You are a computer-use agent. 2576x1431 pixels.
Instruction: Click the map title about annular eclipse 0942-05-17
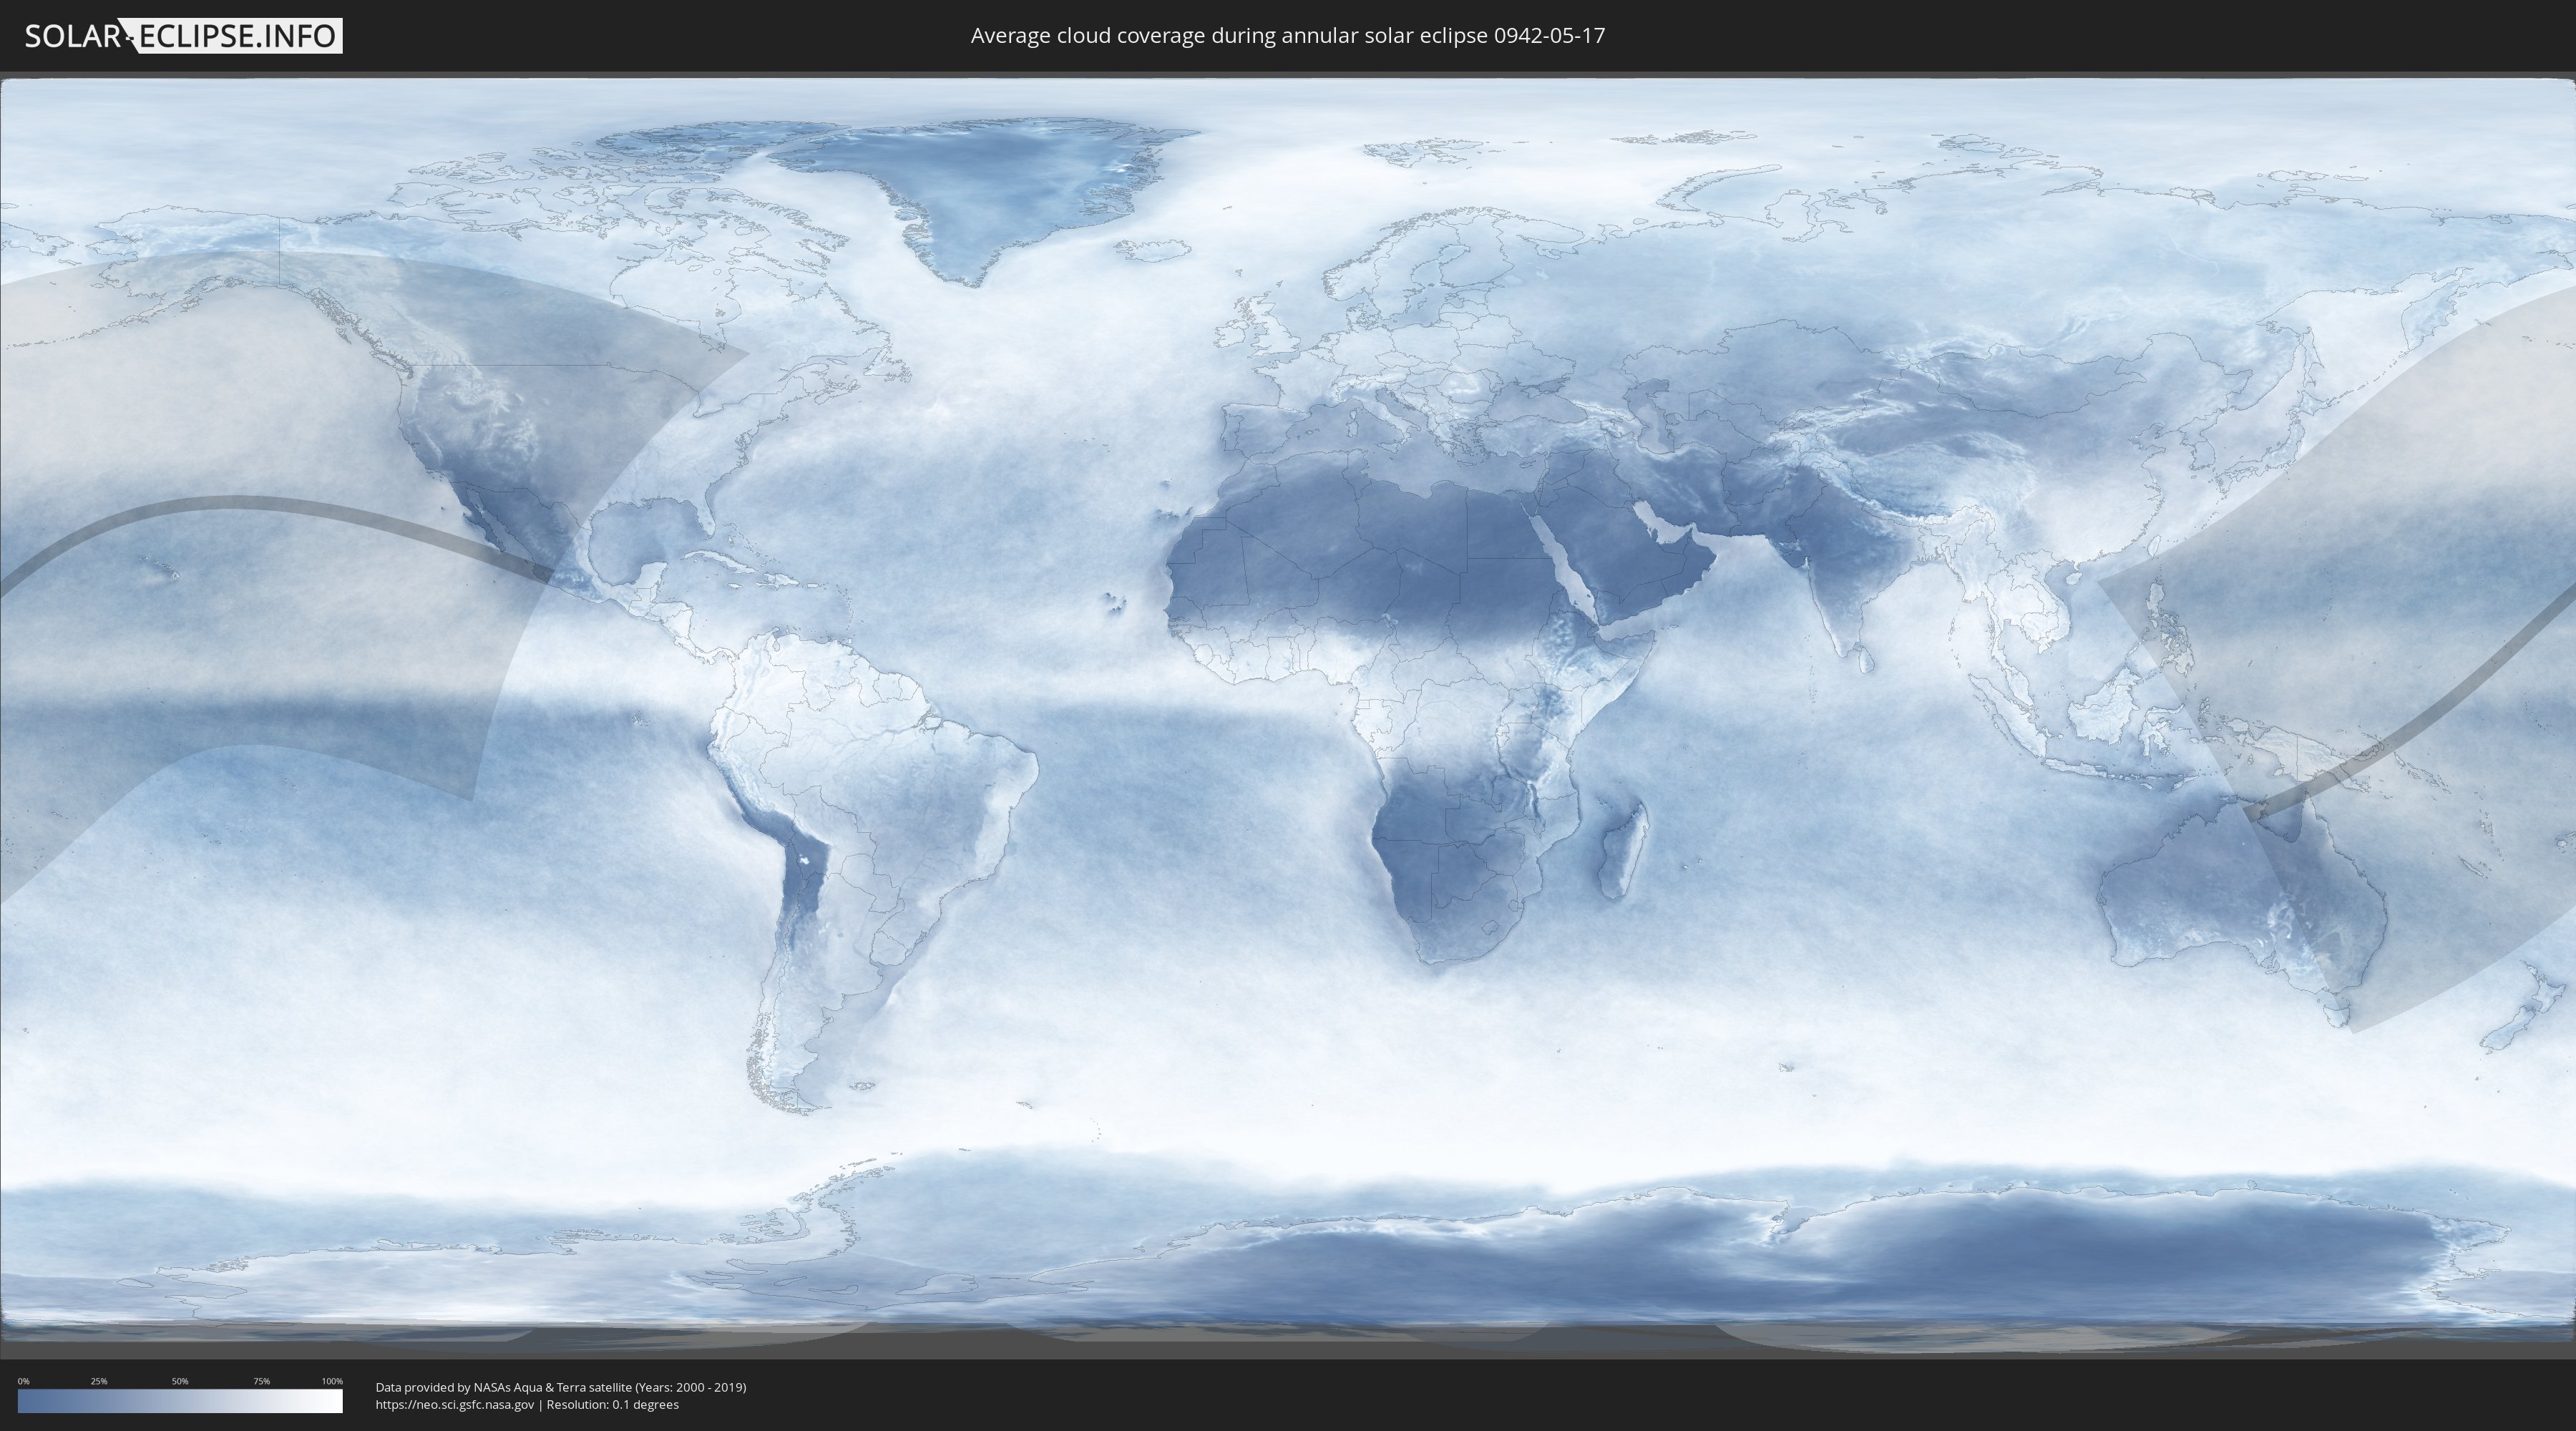(x=1288, y=36)
